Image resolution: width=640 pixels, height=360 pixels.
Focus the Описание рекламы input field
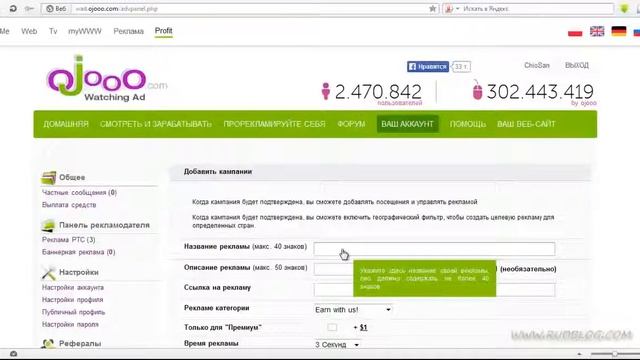333,269
